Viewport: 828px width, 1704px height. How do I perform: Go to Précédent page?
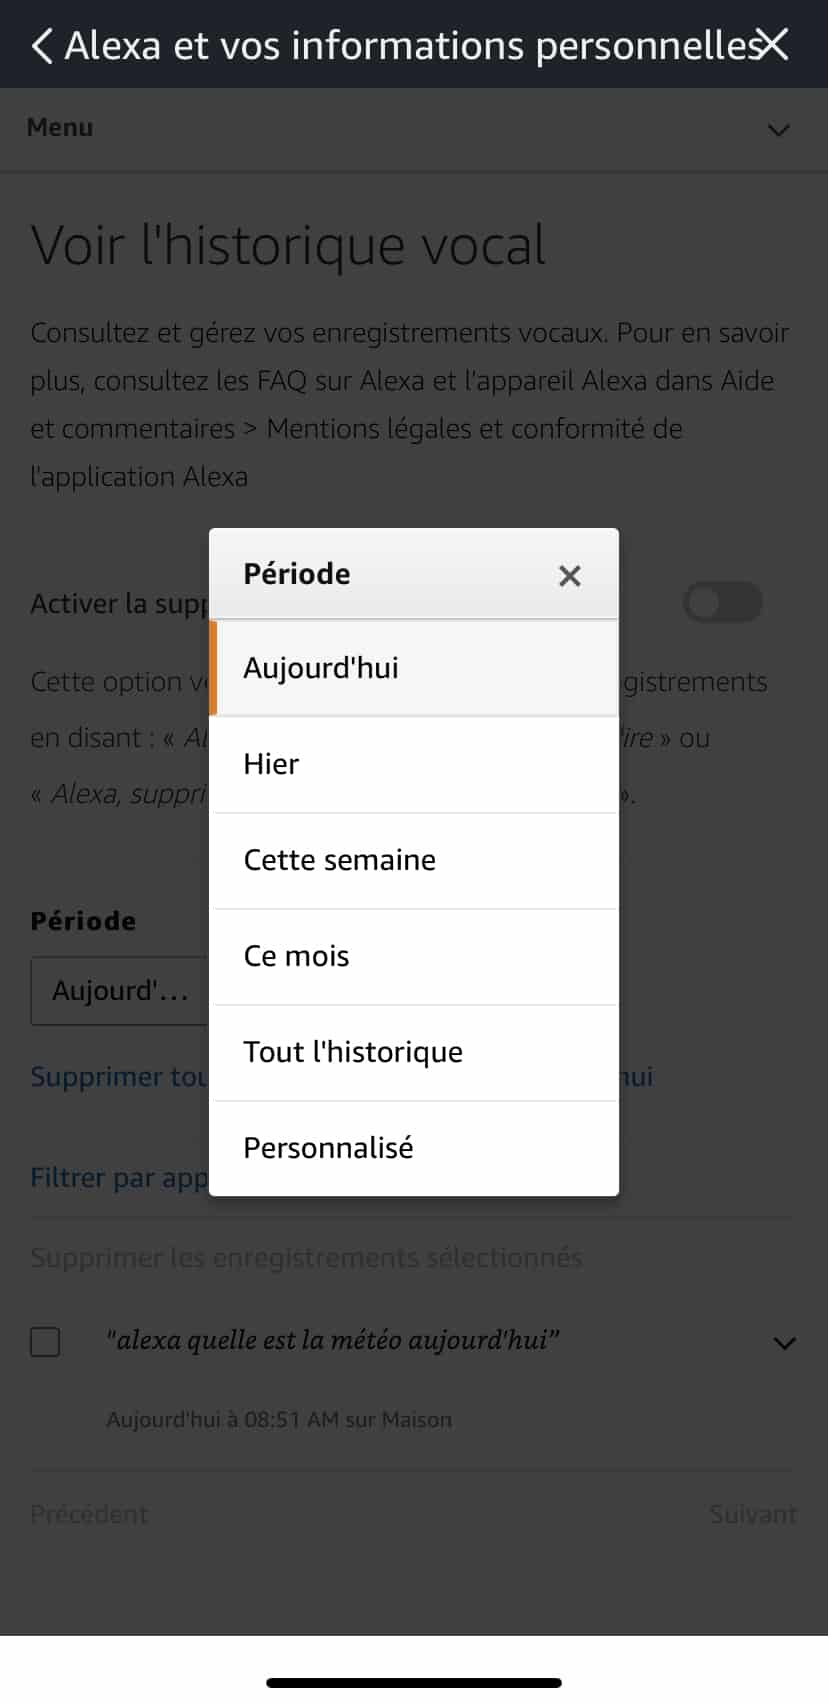(89, 1515)
